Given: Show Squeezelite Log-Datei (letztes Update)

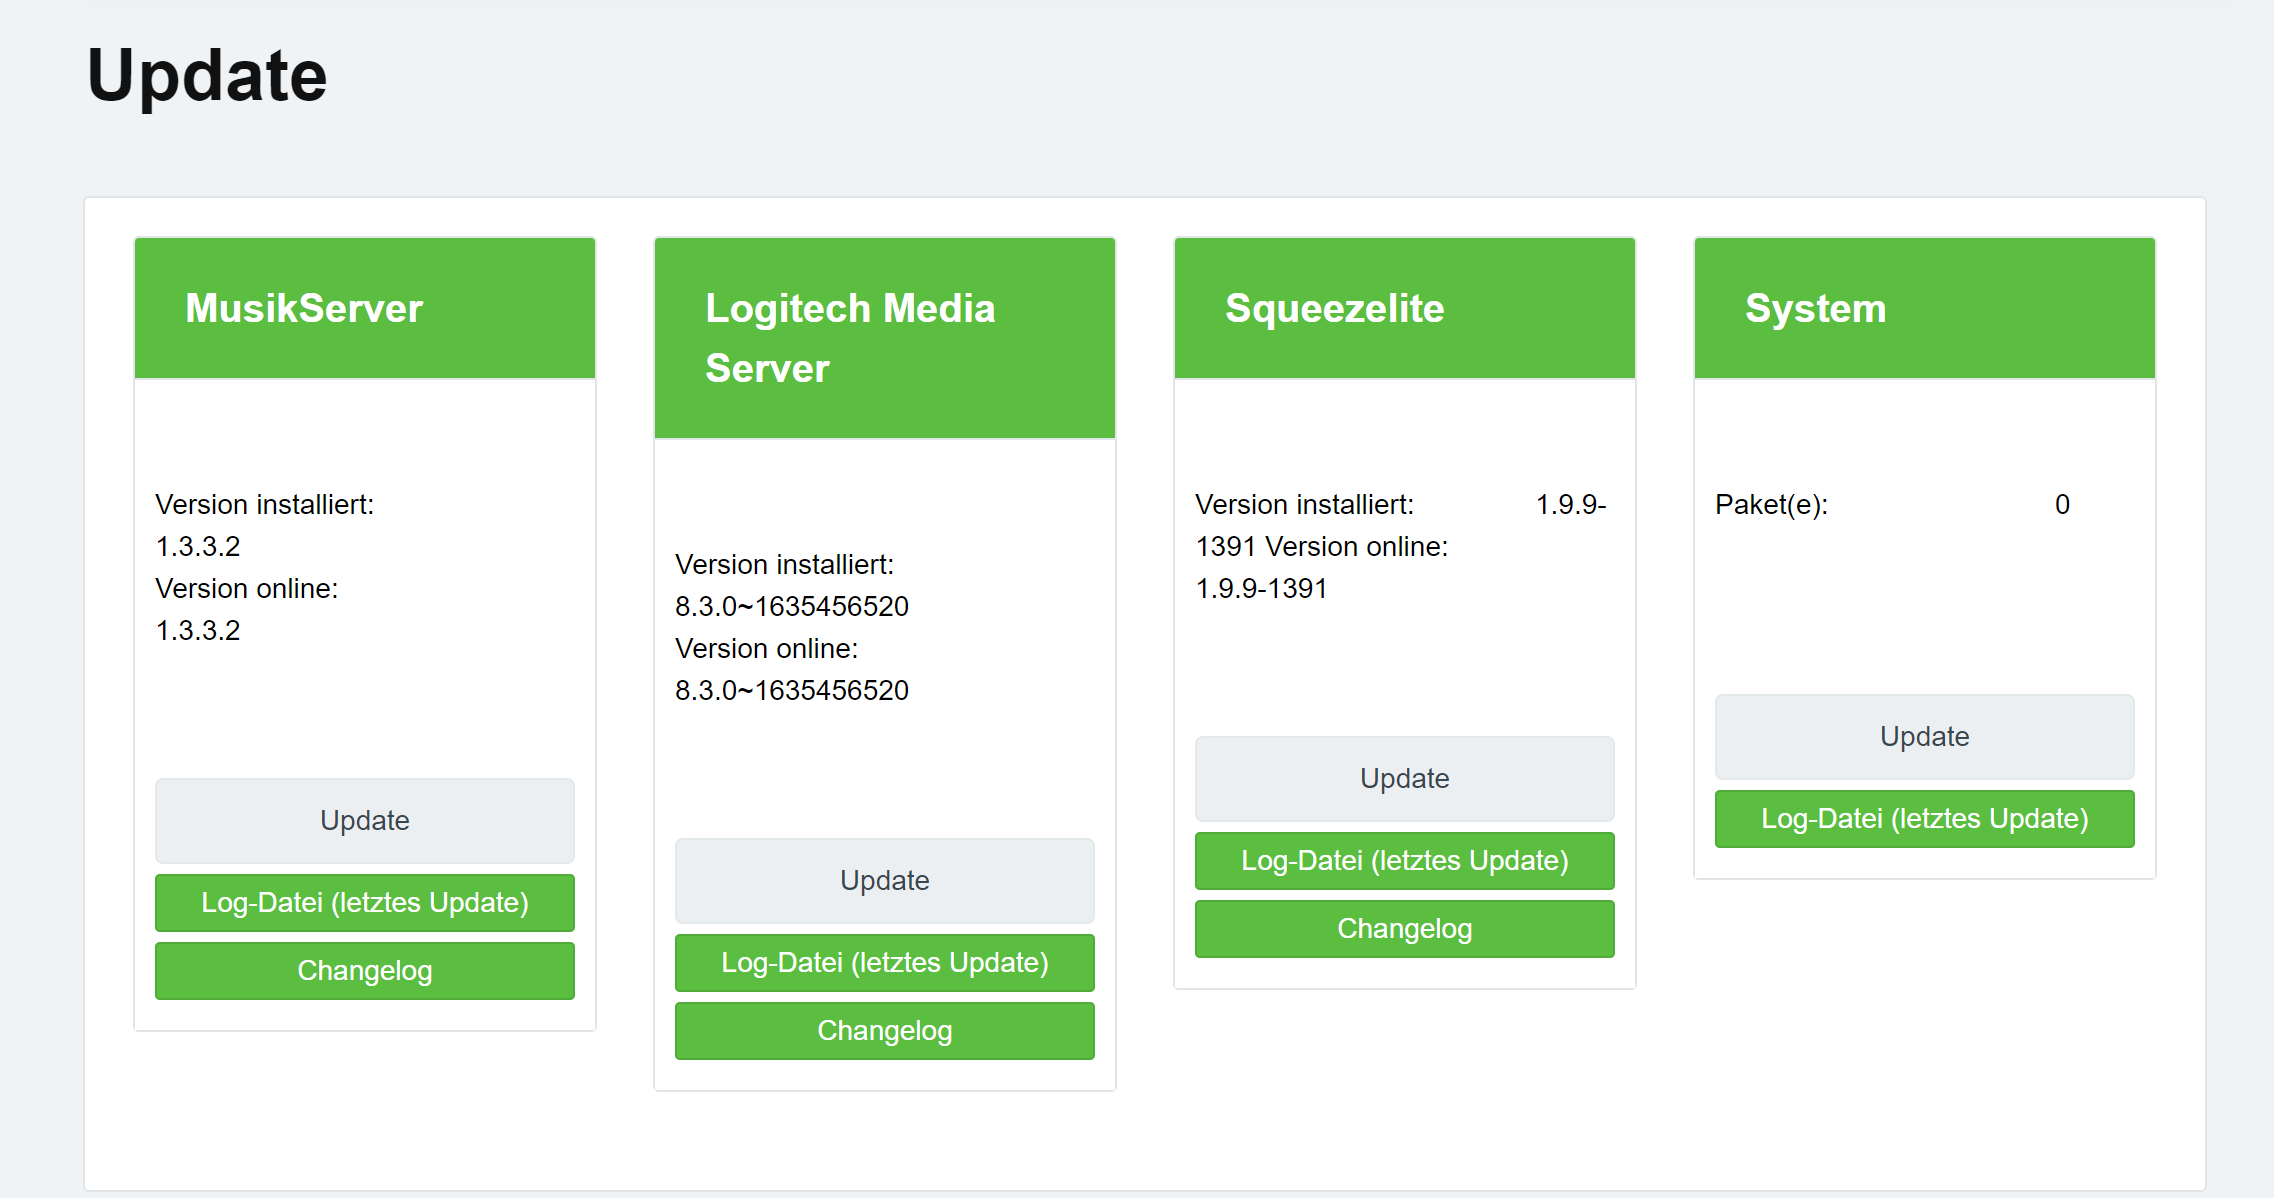Looking at the screenshot, I should [x=1404, y=860].
